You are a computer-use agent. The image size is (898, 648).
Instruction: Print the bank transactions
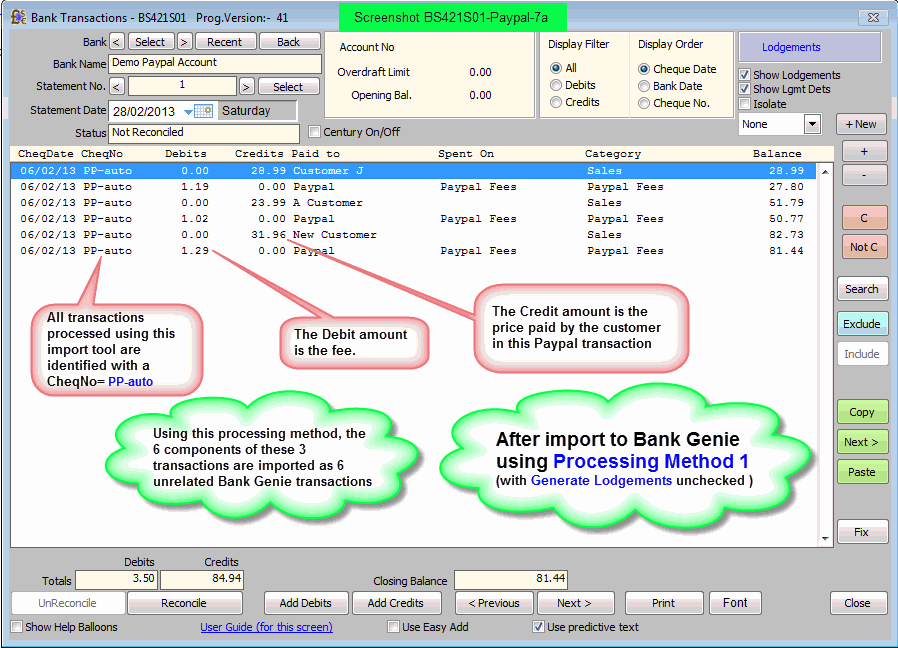[x=664, y=603]
